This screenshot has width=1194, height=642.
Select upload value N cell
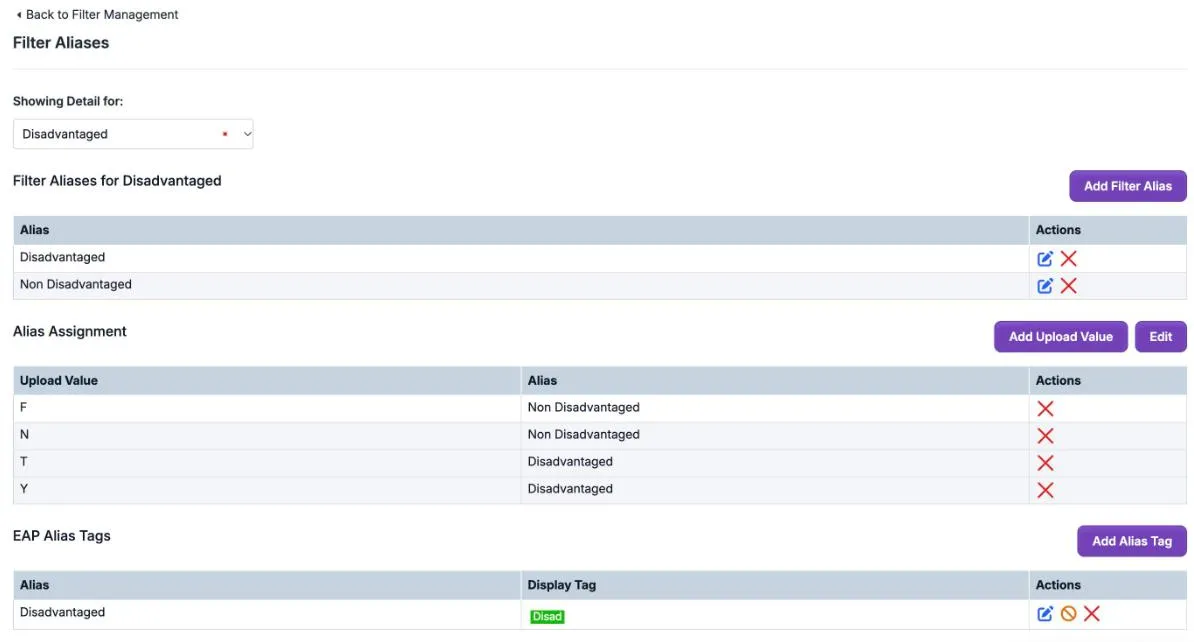(x=267, y=435)
